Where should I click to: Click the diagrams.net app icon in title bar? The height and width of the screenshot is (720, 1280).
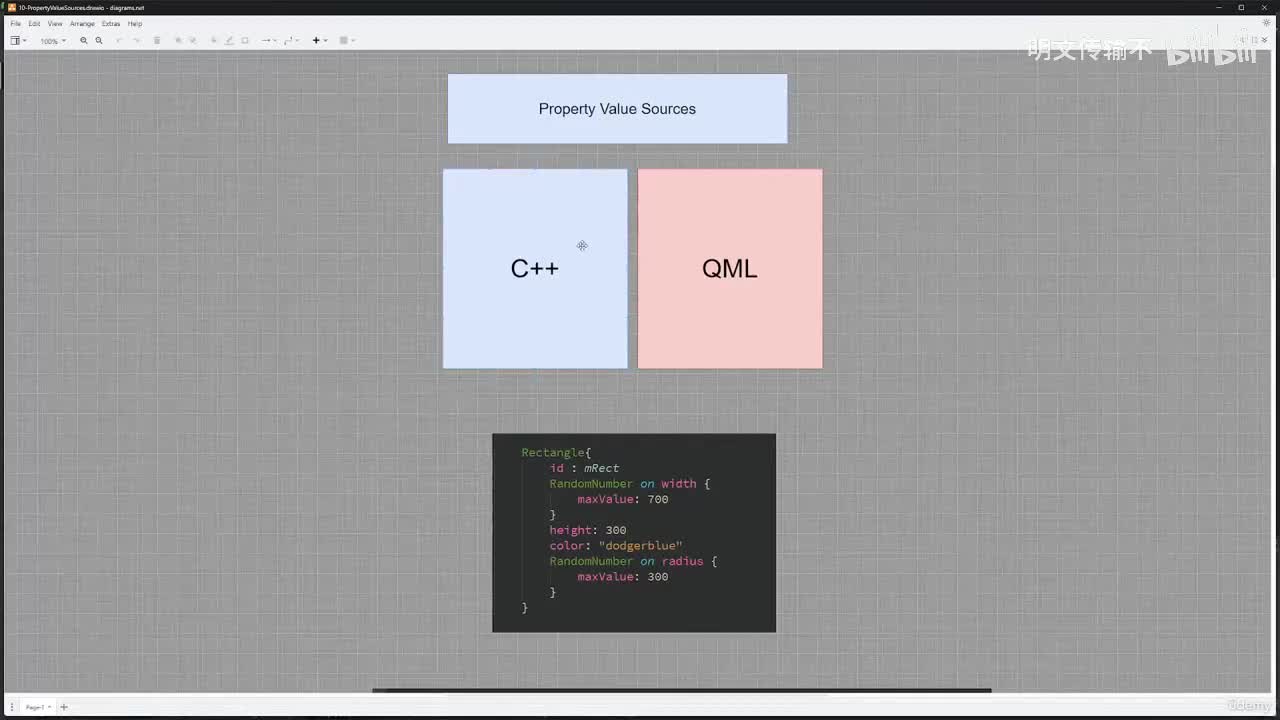[x=12, y=7]
